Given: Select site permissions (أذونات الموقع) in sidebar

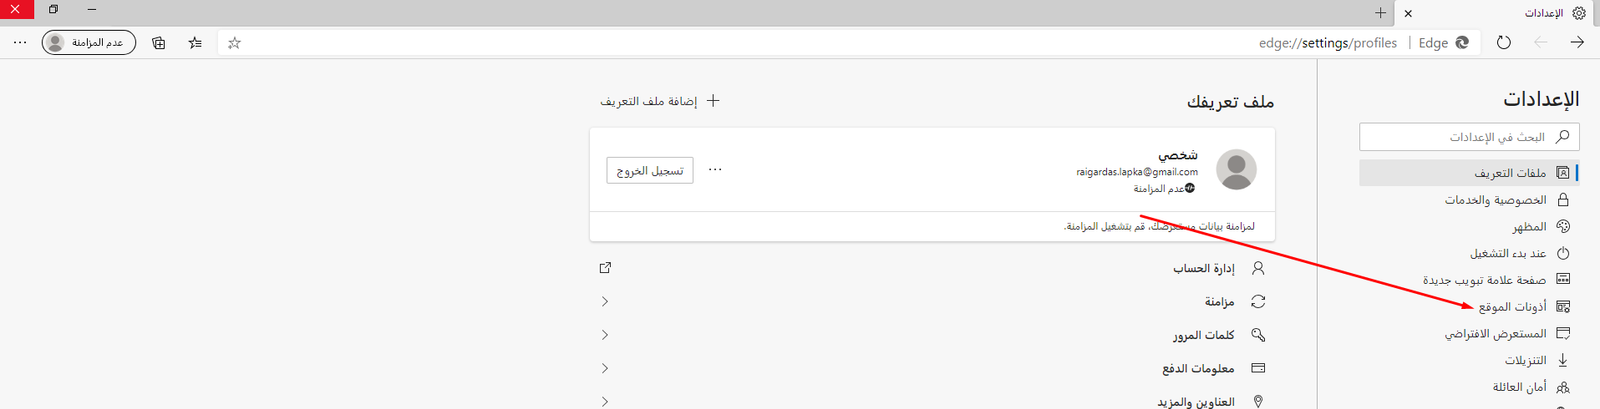Looking at the screenshot, I should coord(1512,307).
